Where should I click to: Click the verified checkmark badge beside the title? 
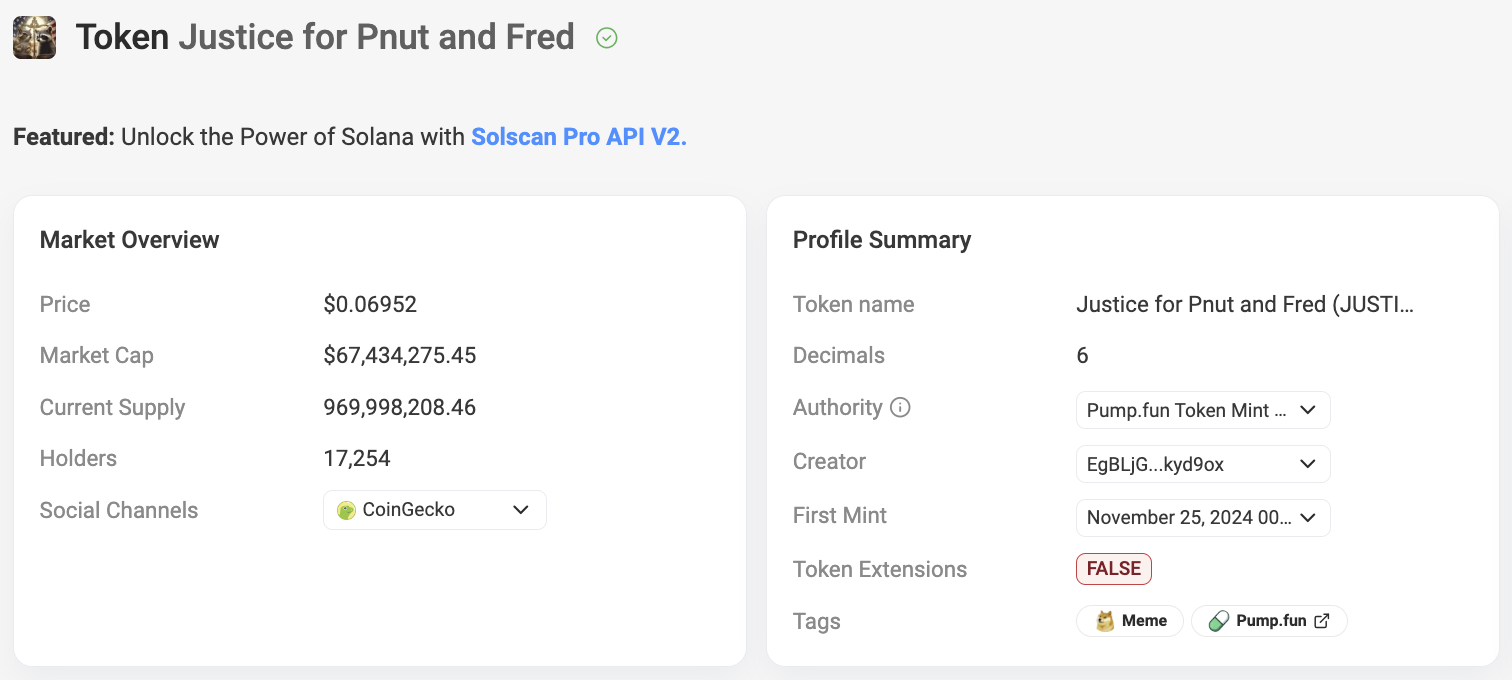coord(606,38)
